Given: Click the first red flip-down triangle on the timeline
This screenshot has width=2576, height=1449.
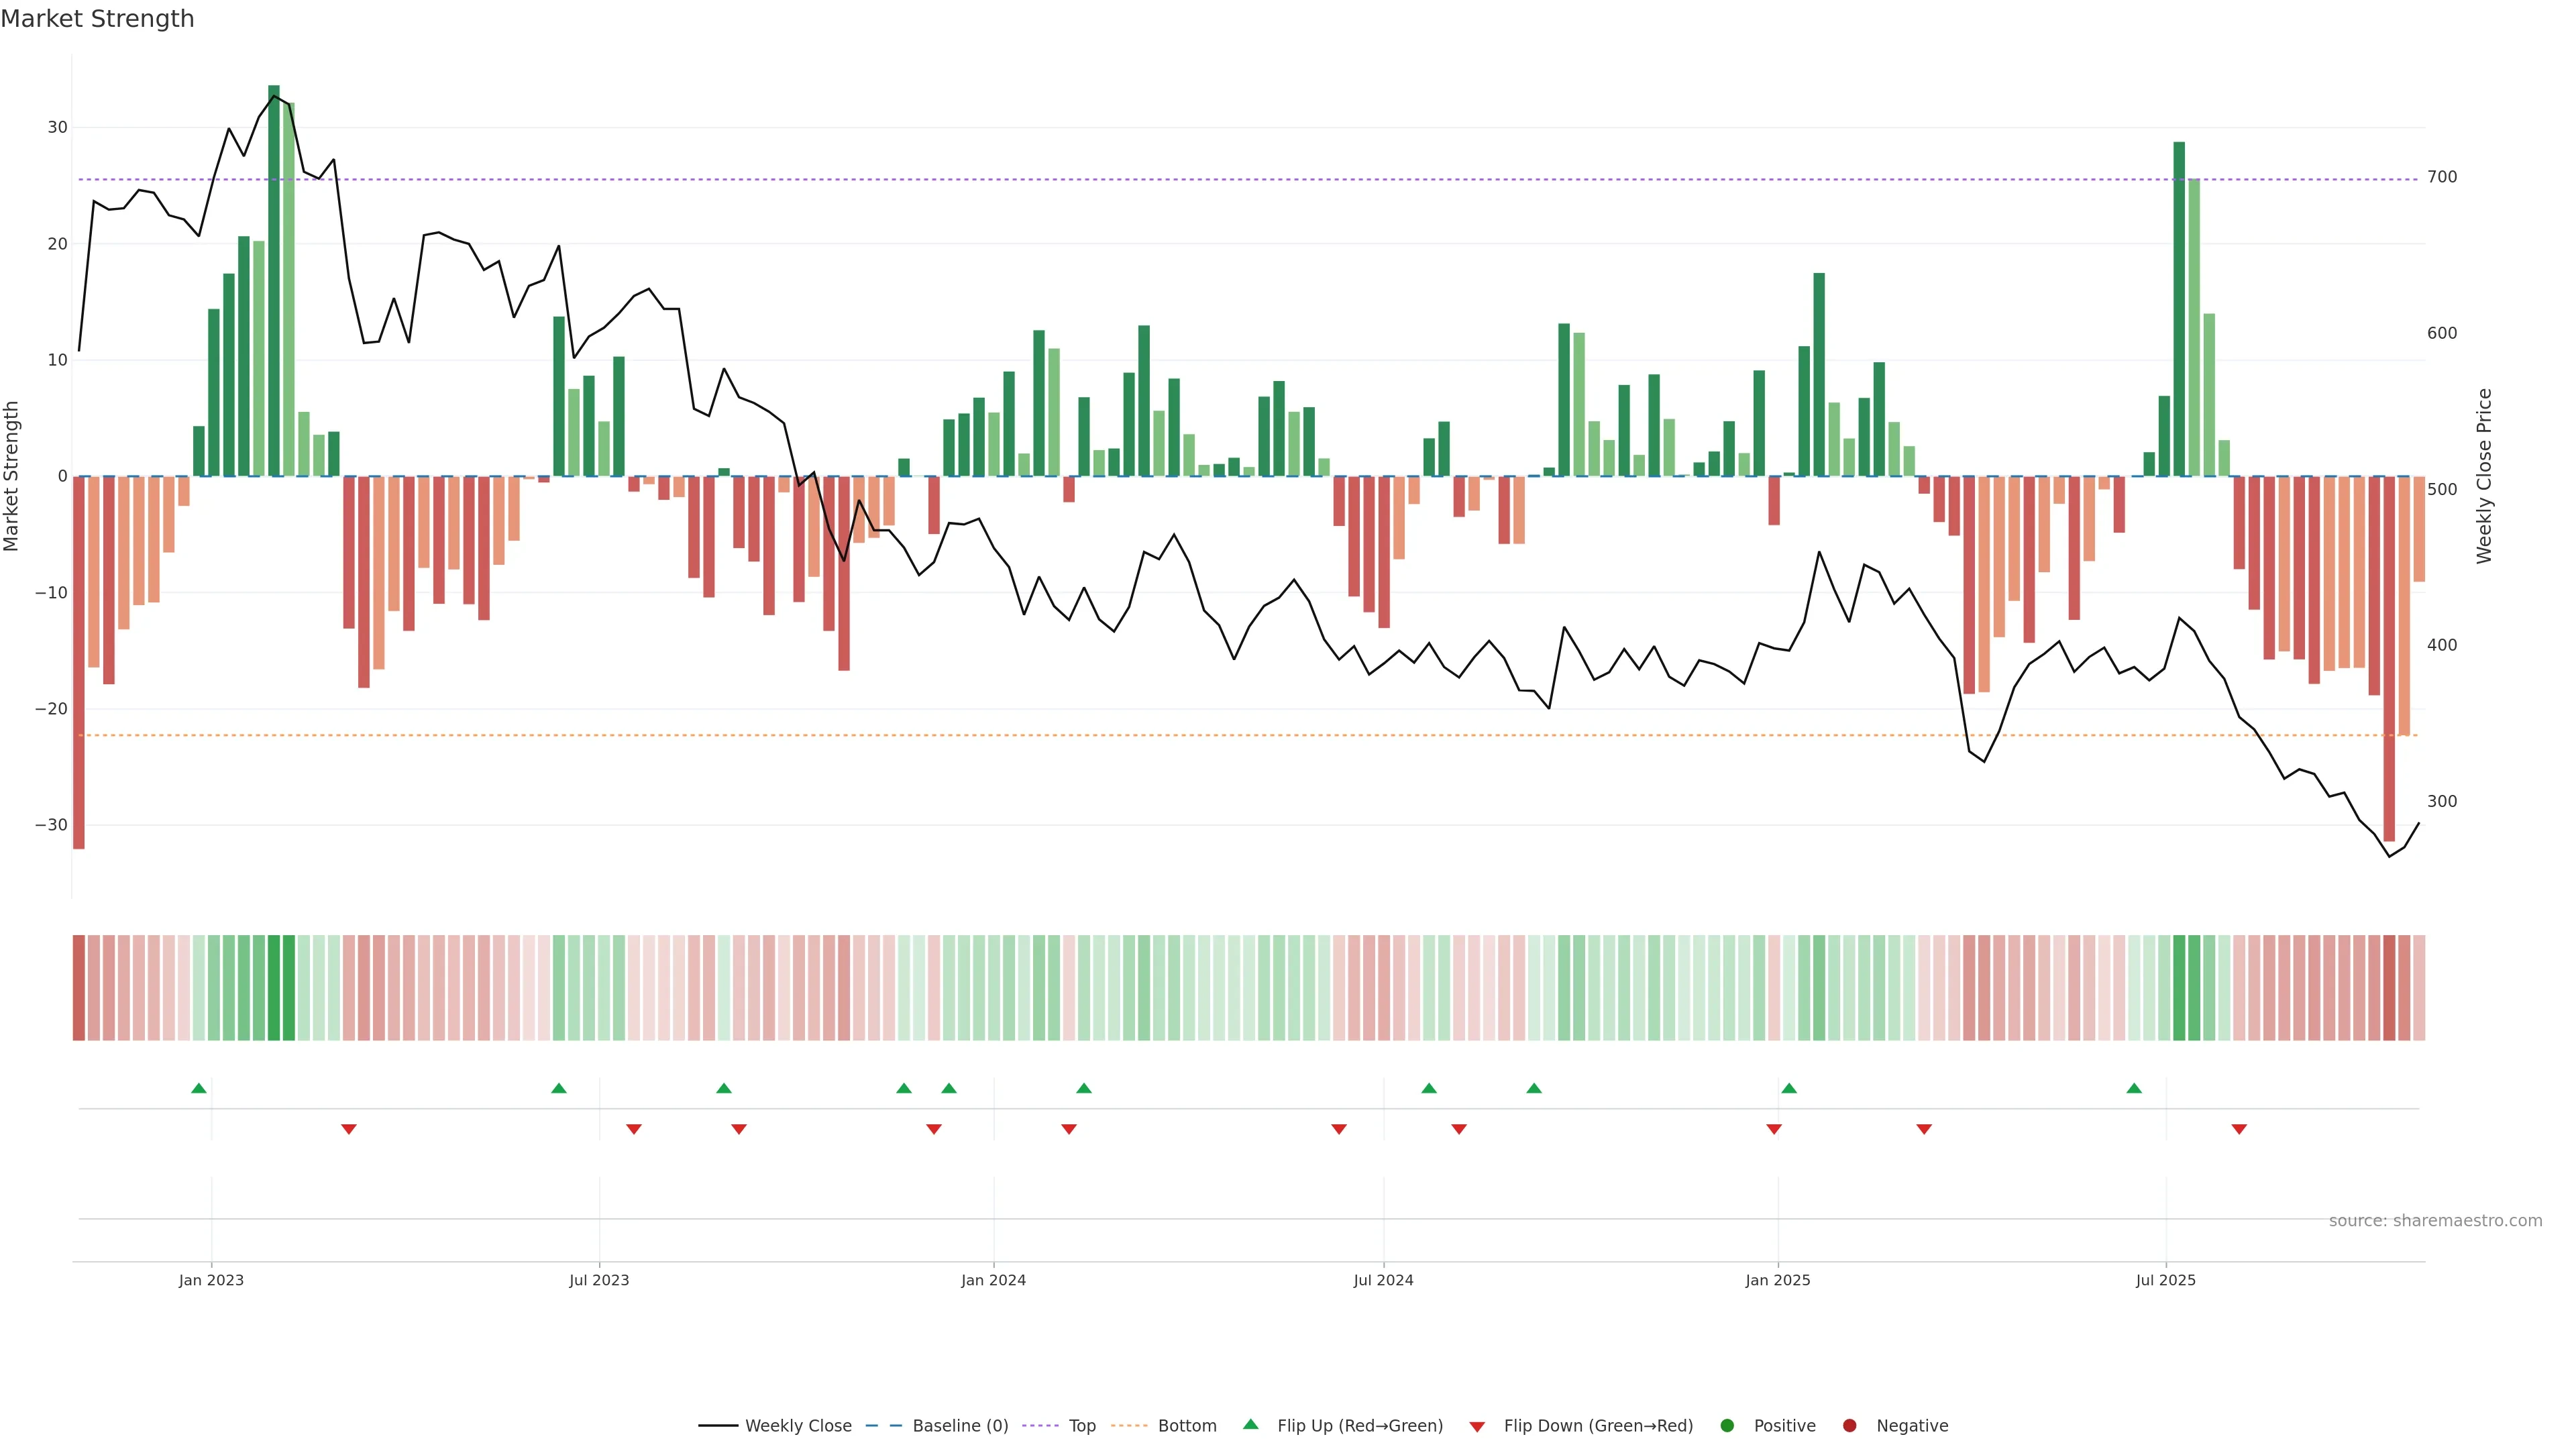Looking at the screenshot, I should 349,1129.
